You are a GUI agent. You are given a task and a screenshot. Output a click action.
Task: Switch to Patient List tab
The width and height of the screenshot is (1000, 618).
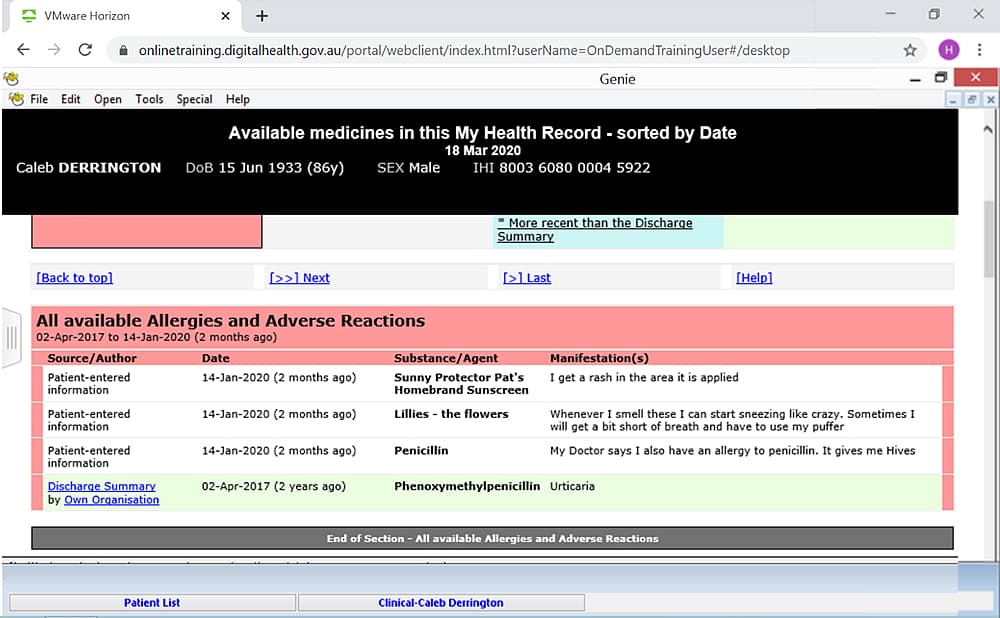click(x=152, y=603)
